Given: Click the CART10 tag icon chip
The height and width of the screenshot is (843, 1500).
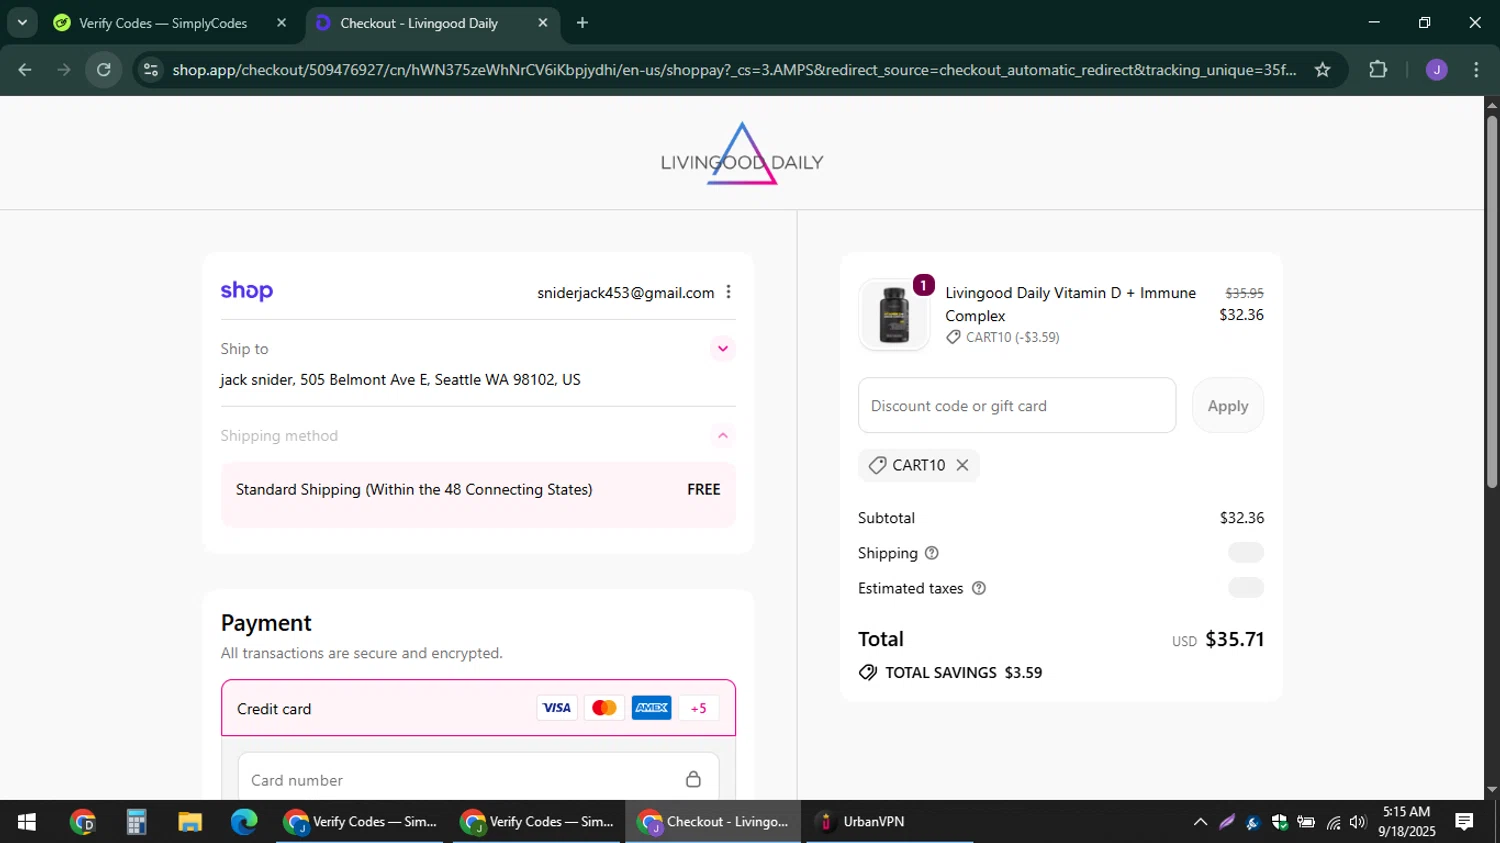Looking at the screenshot, I should tap(877, 465).
